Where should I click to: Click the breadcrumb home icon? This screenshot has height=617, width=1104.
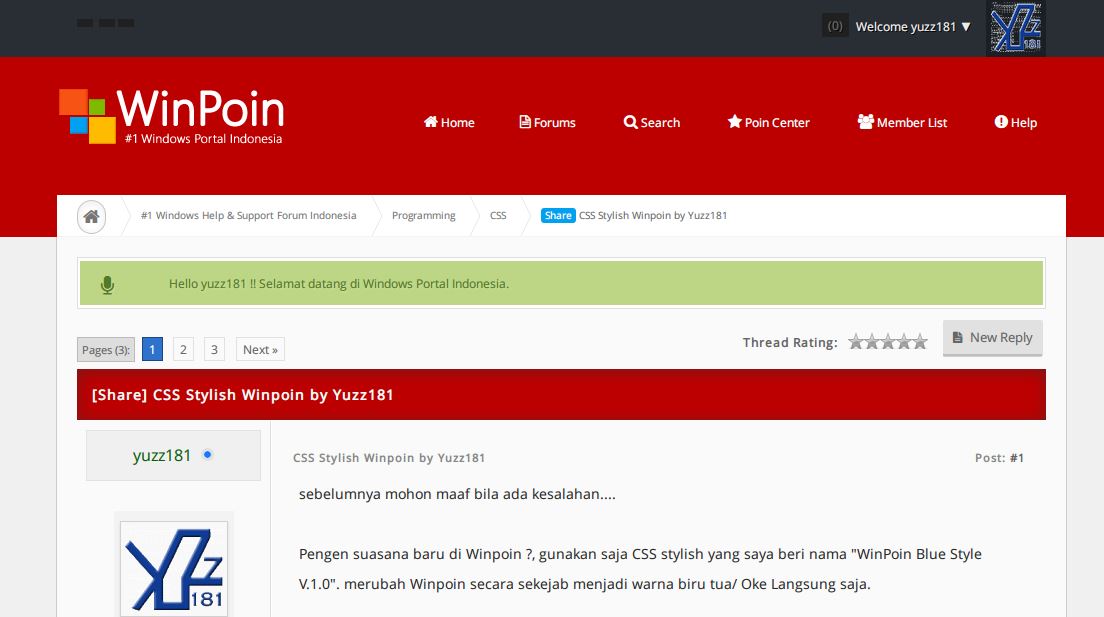(x=92, y=216)
